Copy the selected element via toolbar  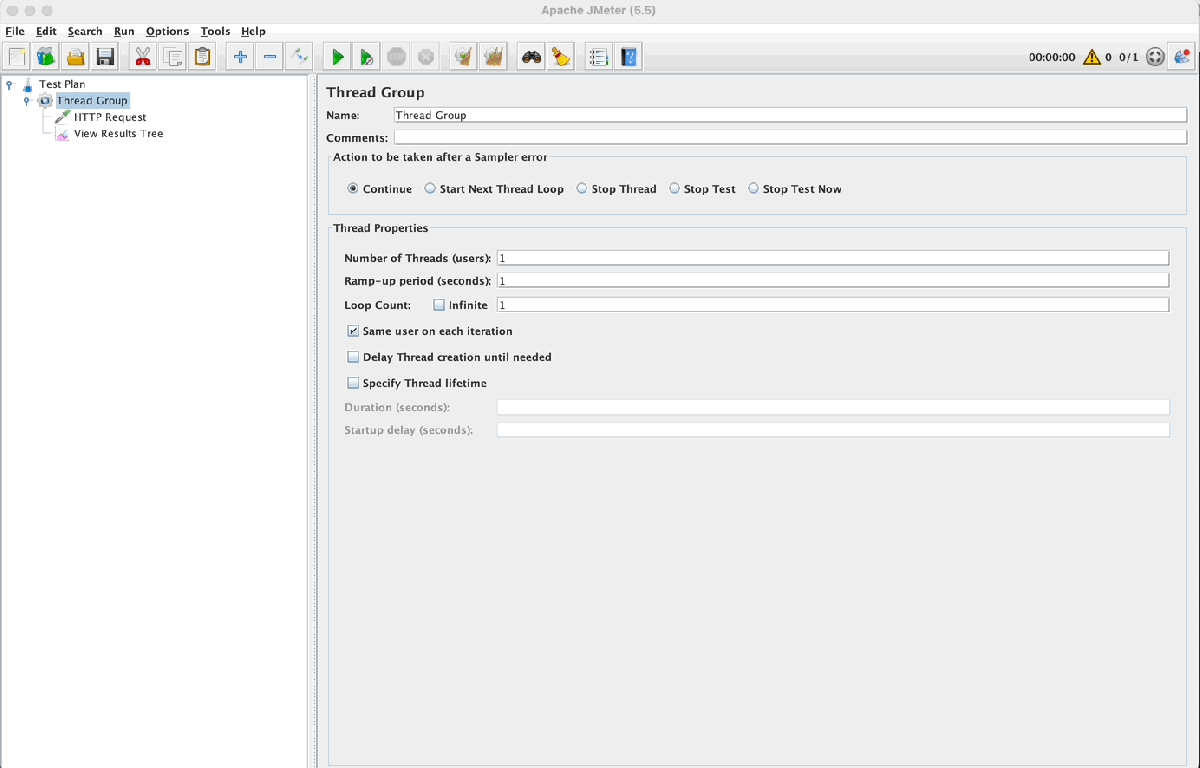173,57
